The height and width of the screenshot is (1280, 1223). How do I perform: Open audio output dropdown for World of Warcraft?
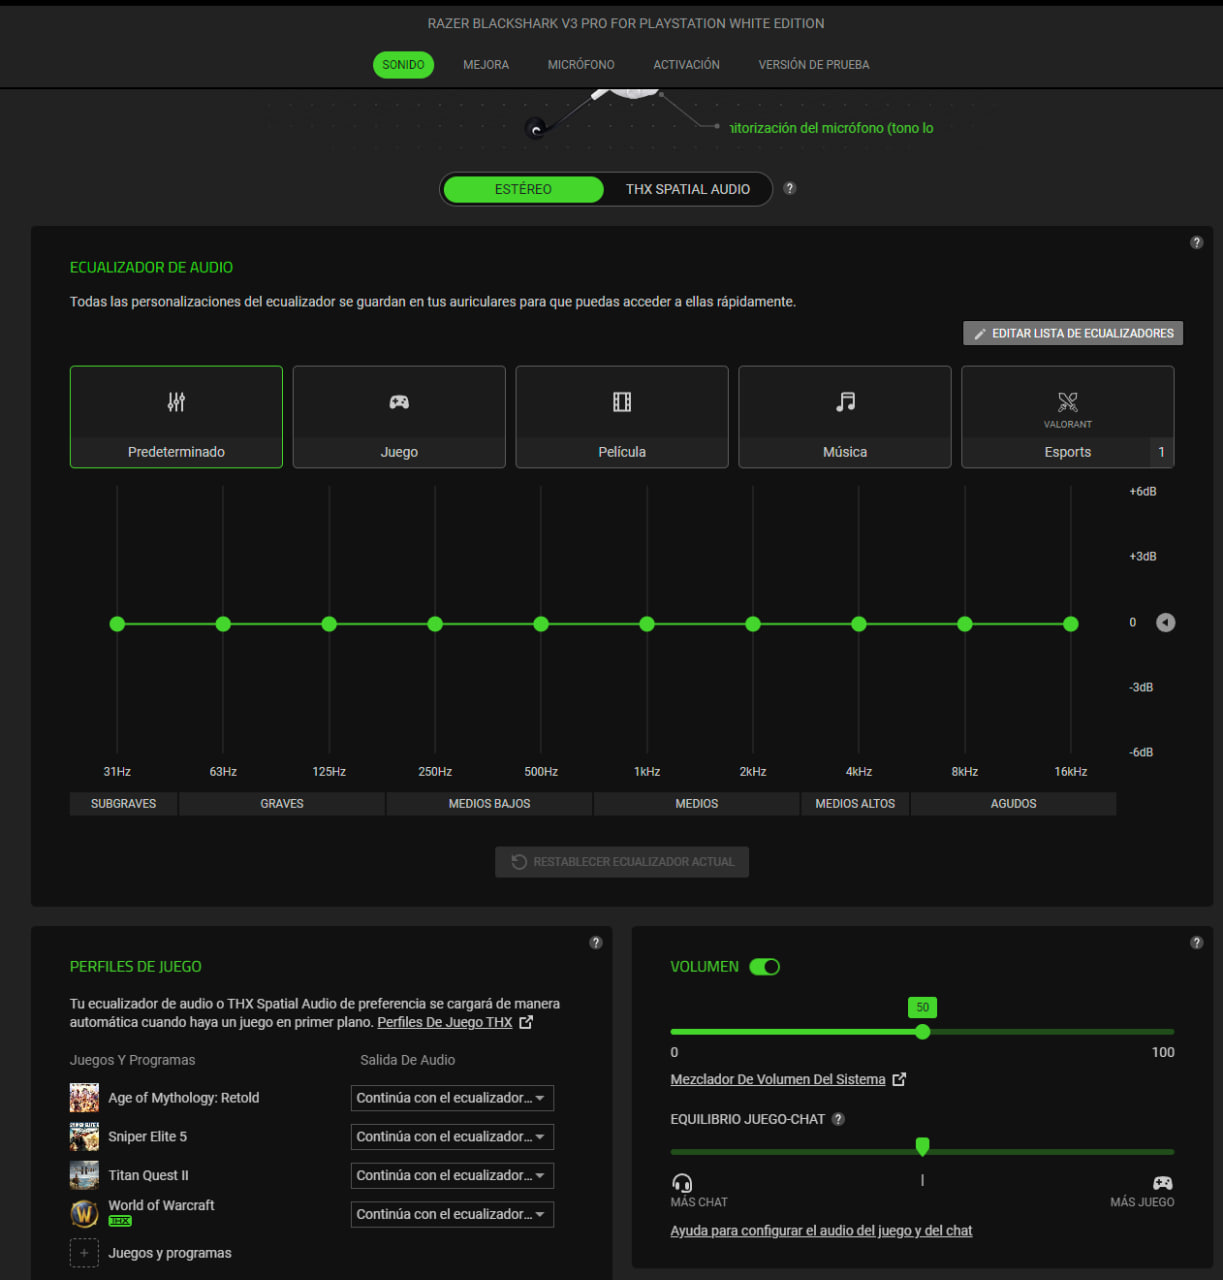pos(452,1214)
